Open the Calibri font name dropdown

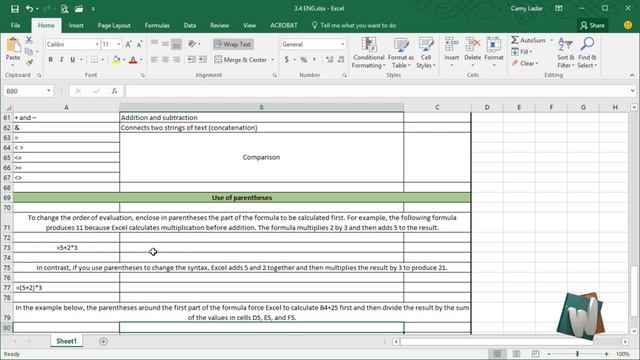click(97, 44)
